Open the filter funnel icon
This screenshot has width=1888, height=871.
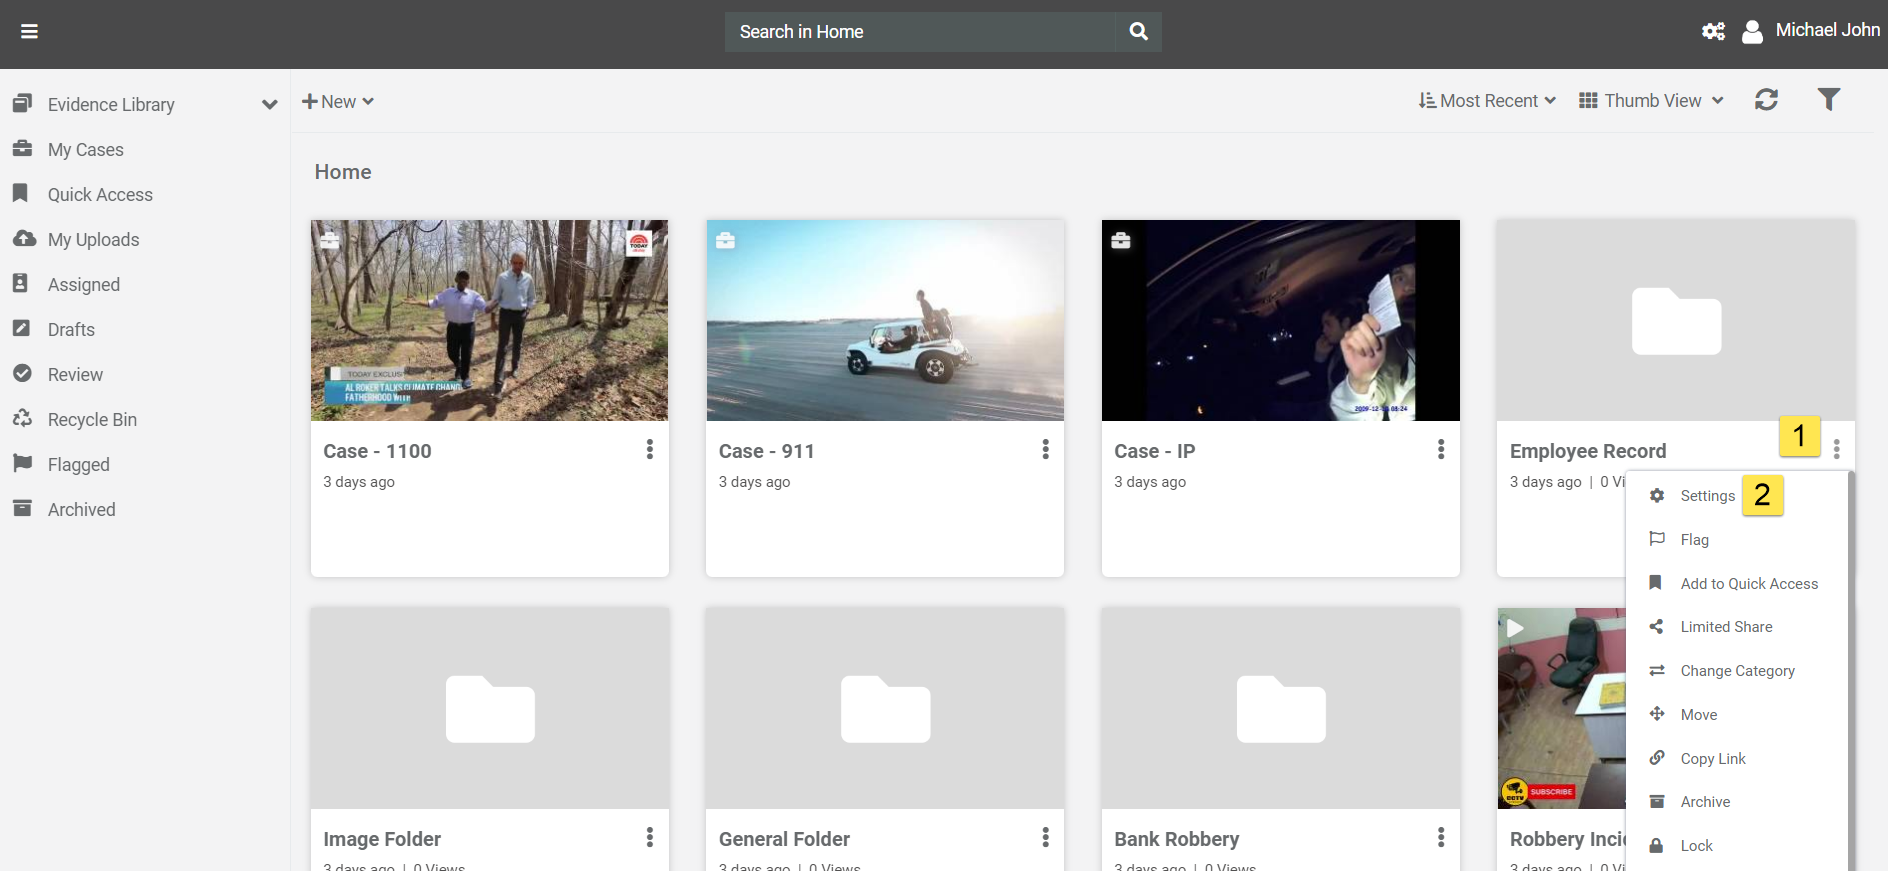[1828, 99]
